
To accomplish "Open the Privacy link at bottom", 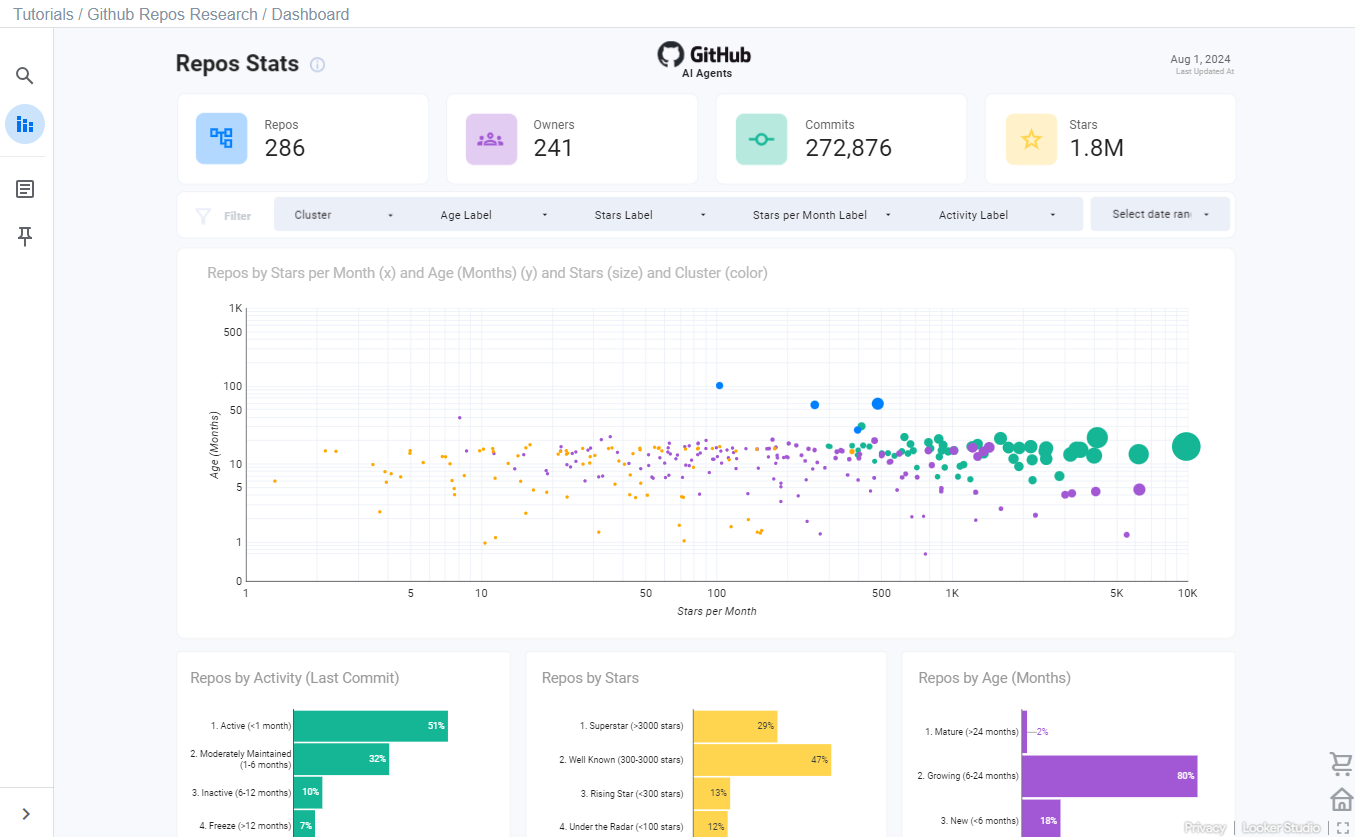I will point(1206,828).
